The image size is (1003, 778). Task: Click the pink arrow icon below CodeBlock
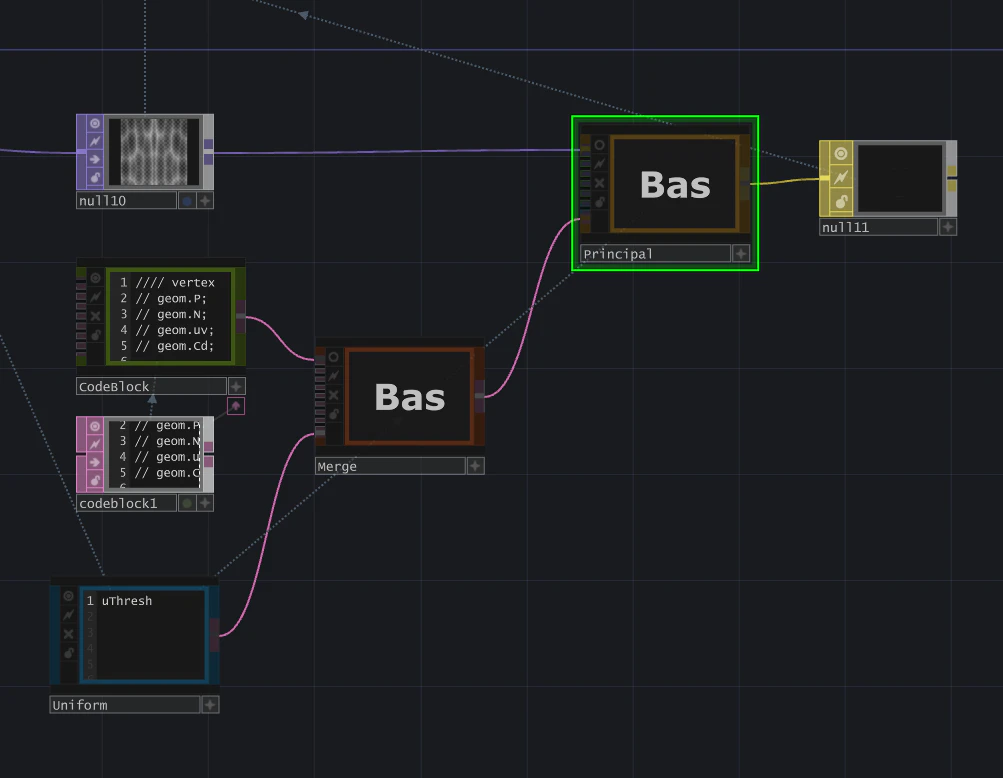[x=235, y=406]
